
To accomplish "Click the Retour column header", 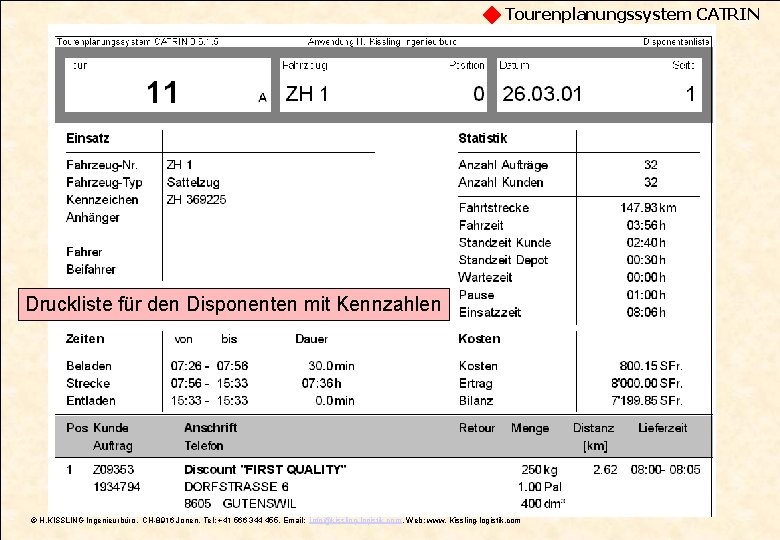I will point(477,428).
